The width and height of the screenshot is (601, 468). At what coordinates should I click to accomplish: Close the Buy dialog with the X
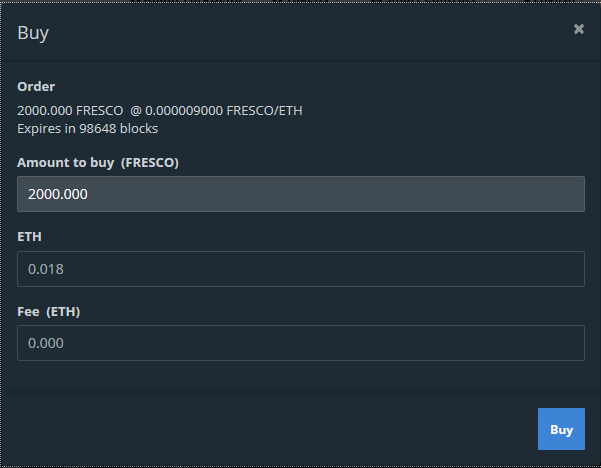coord(578,29)
